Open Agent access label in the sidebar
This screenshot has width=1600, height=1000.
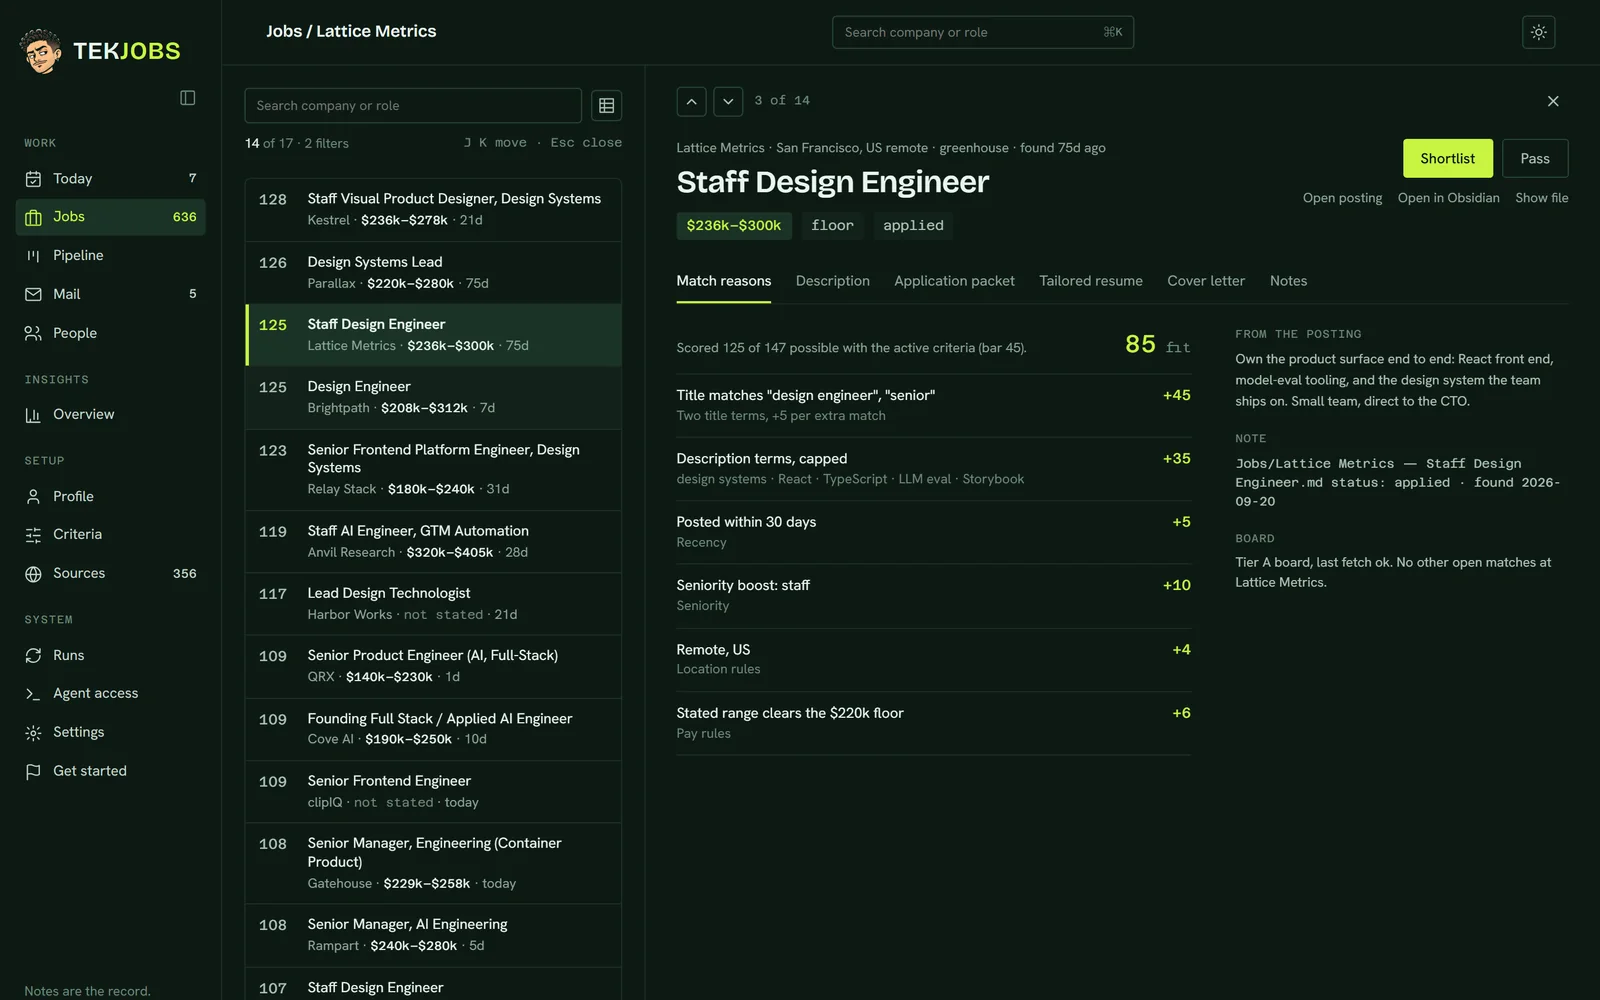coord(95,693)
